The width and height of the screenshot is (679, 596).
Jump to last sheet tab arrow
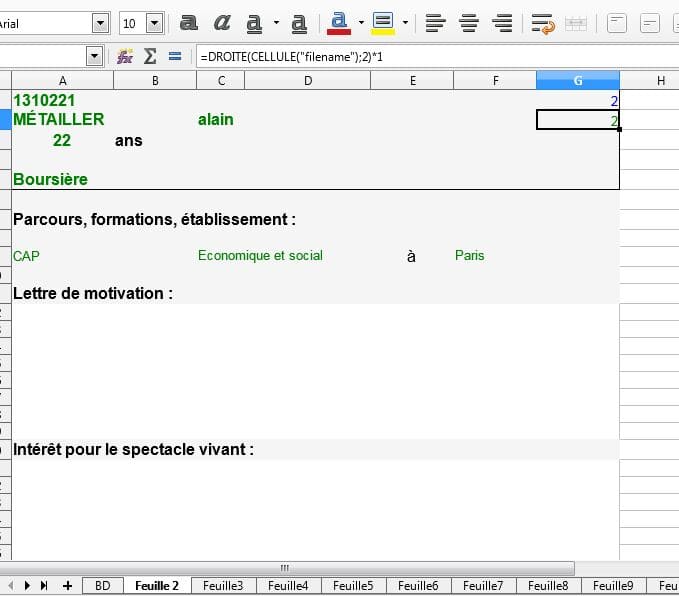click(44, 586)
